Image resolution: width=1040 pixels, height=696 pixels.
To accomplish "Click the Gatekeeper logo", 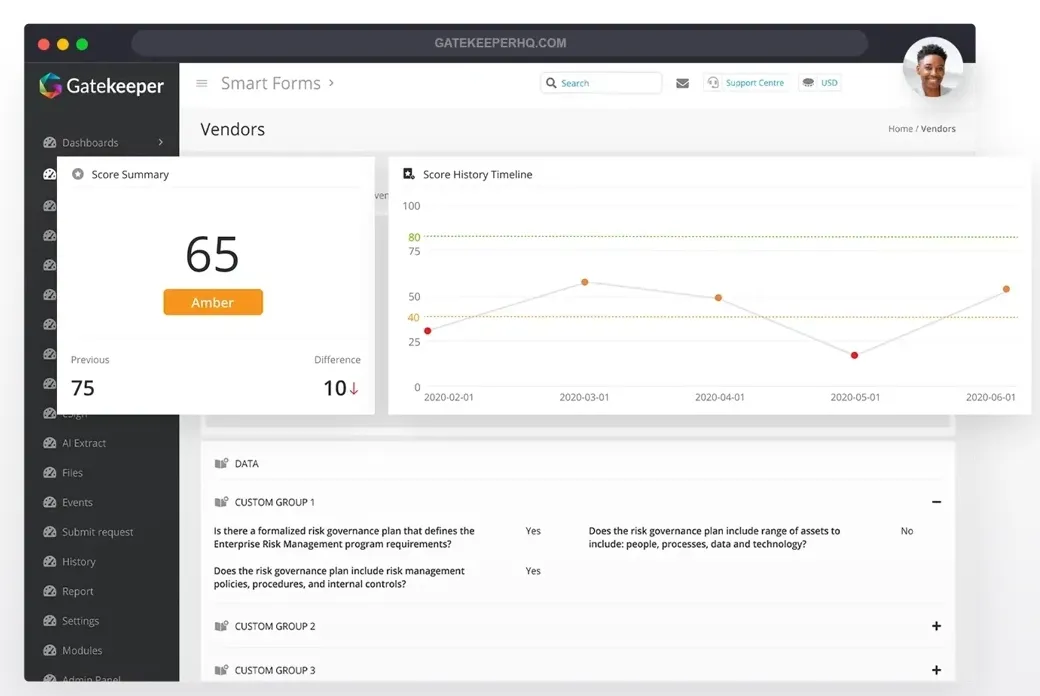I will tap(102, 86).
